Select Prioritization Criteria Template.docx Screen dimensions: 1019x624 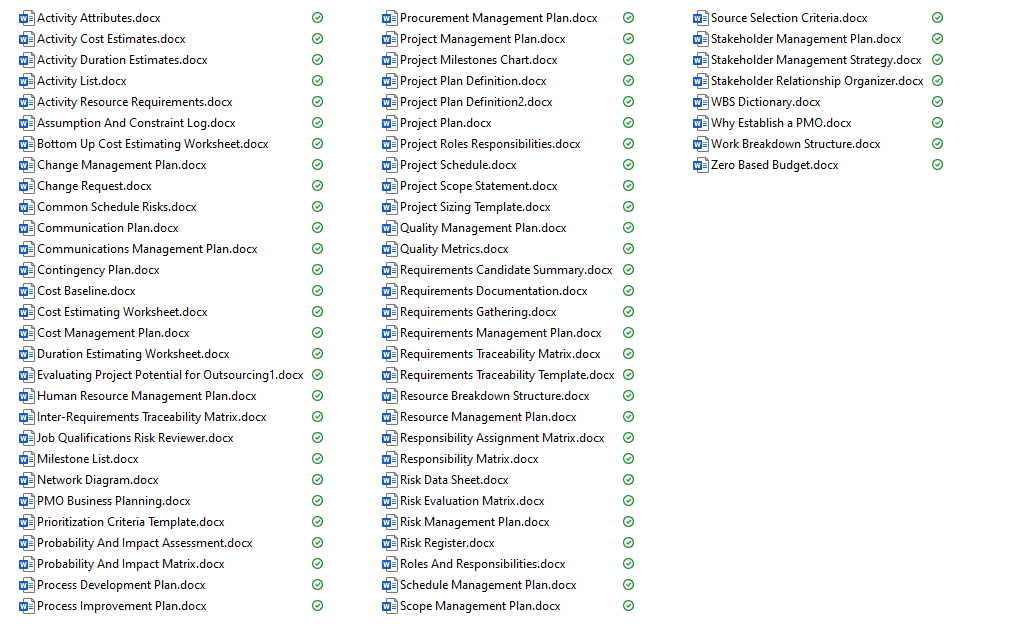131,522
